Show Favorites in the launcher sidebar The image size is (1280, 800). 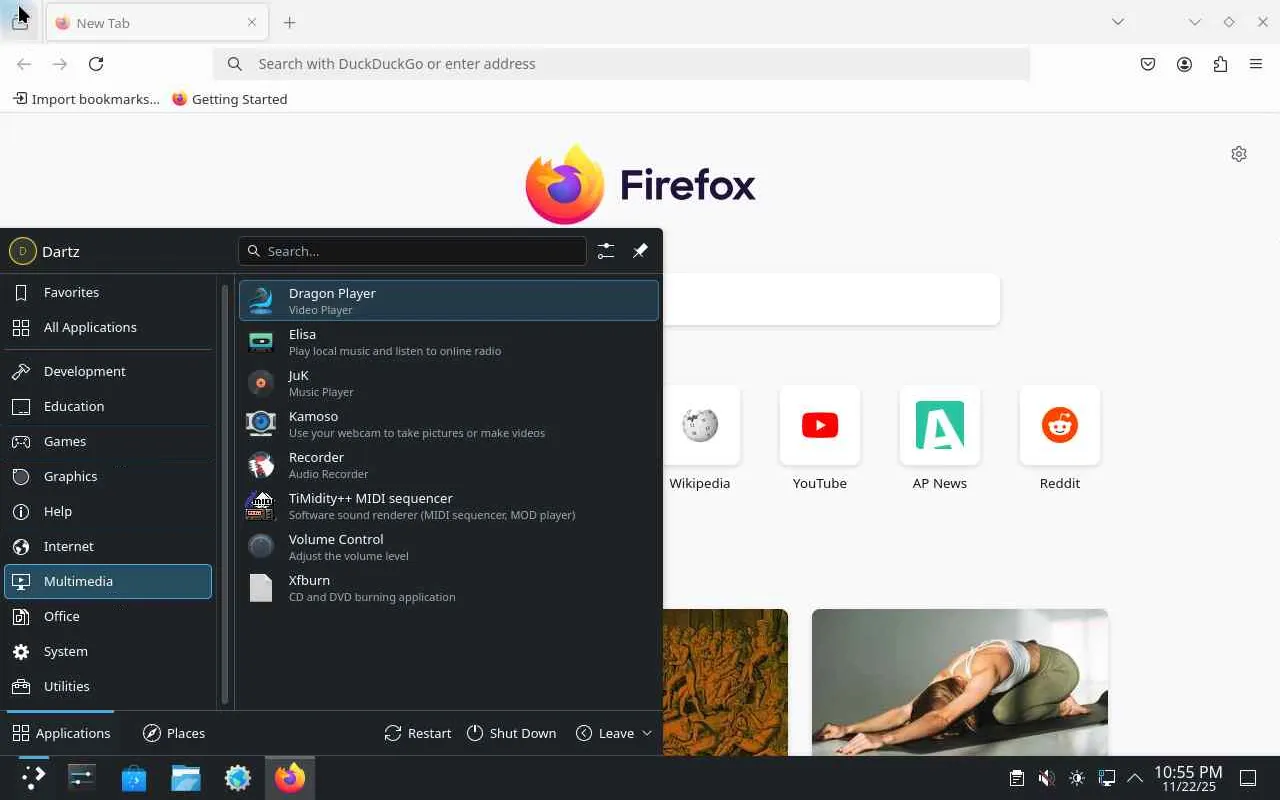pos(108,292)
